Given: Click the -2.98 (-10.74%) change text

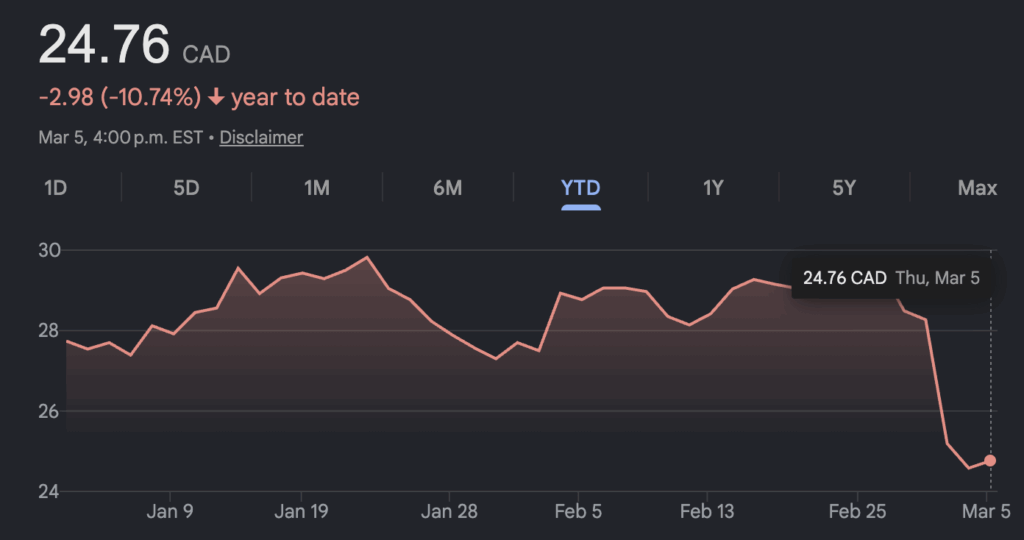Looking at the screenshot, I should pos(120,98).
